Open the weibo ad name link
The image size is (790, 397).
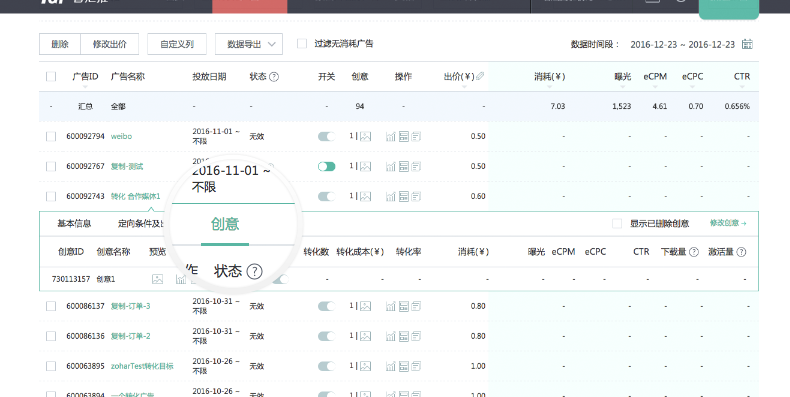coord(121,137)
